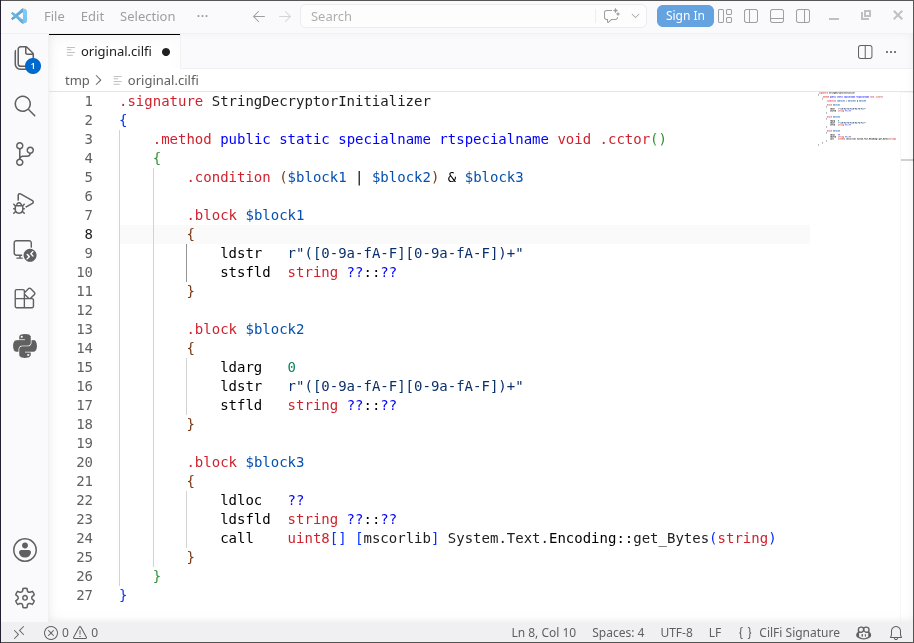Click the StringDecryptorInitializer text

pos(321,101)
